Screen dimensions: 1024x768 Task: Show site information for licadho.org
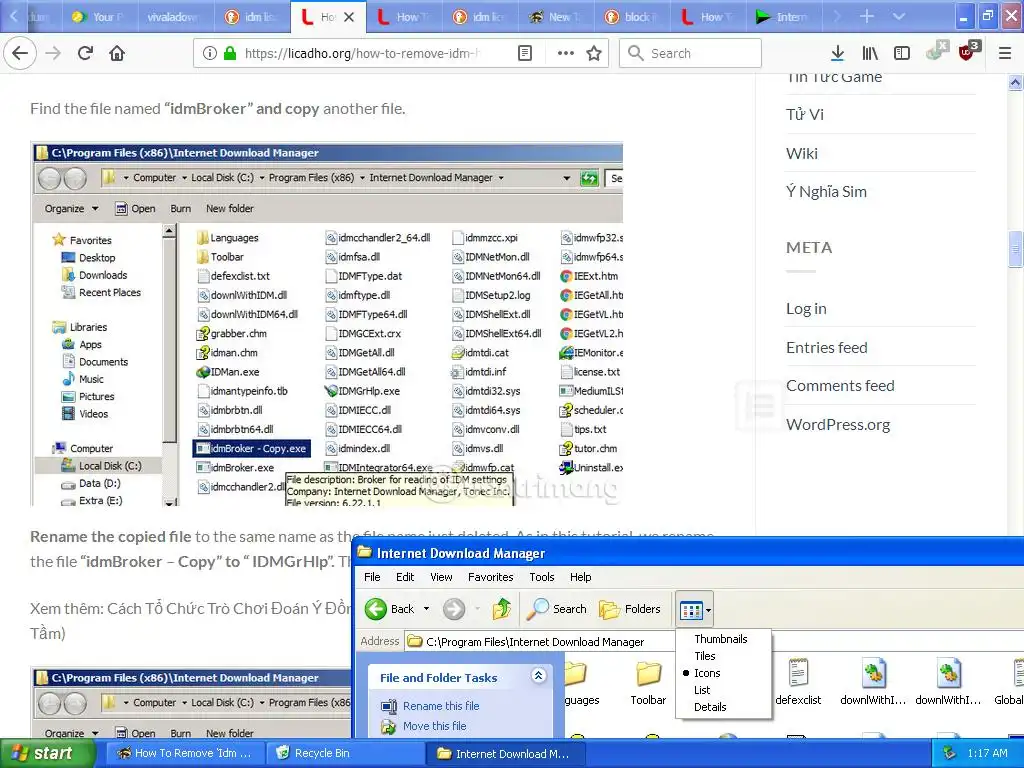(x=209, y=53)
